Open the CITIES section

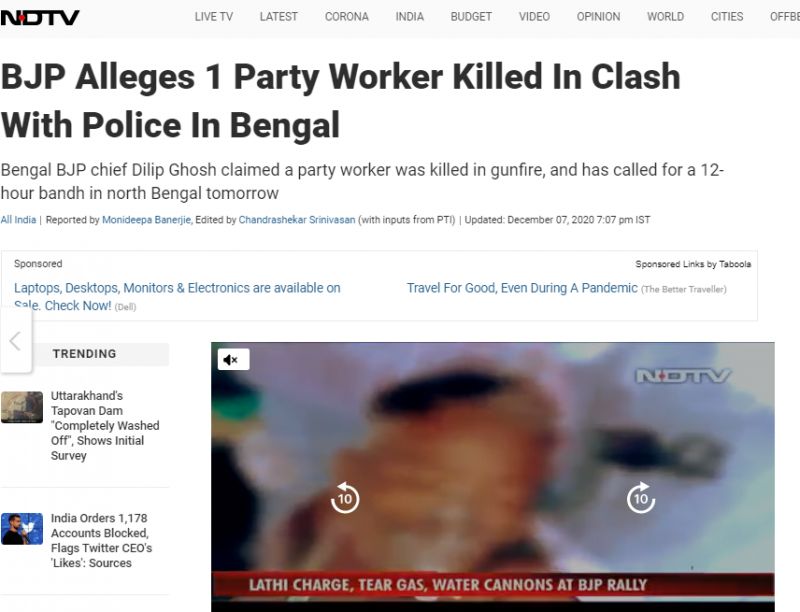[x=727, y=17]
